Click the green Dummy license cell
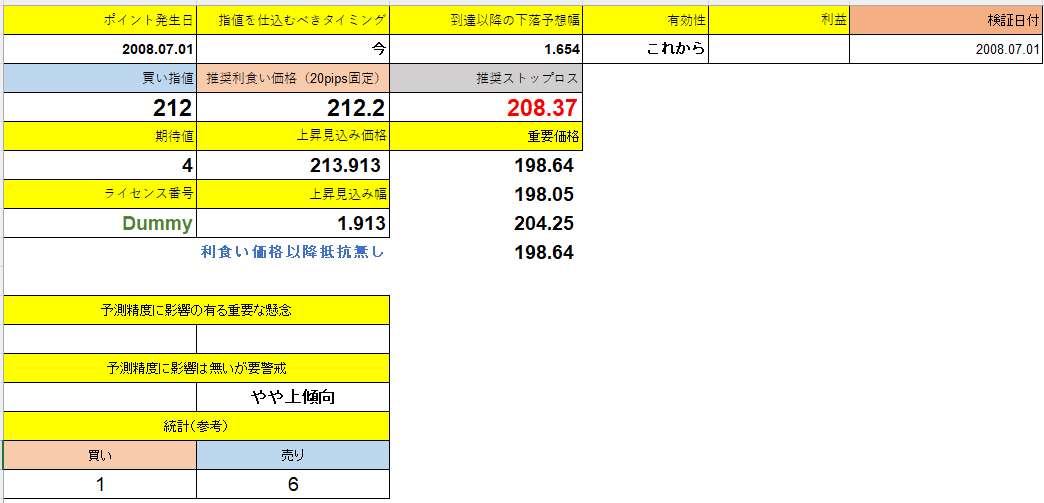 tap(100, 223)
